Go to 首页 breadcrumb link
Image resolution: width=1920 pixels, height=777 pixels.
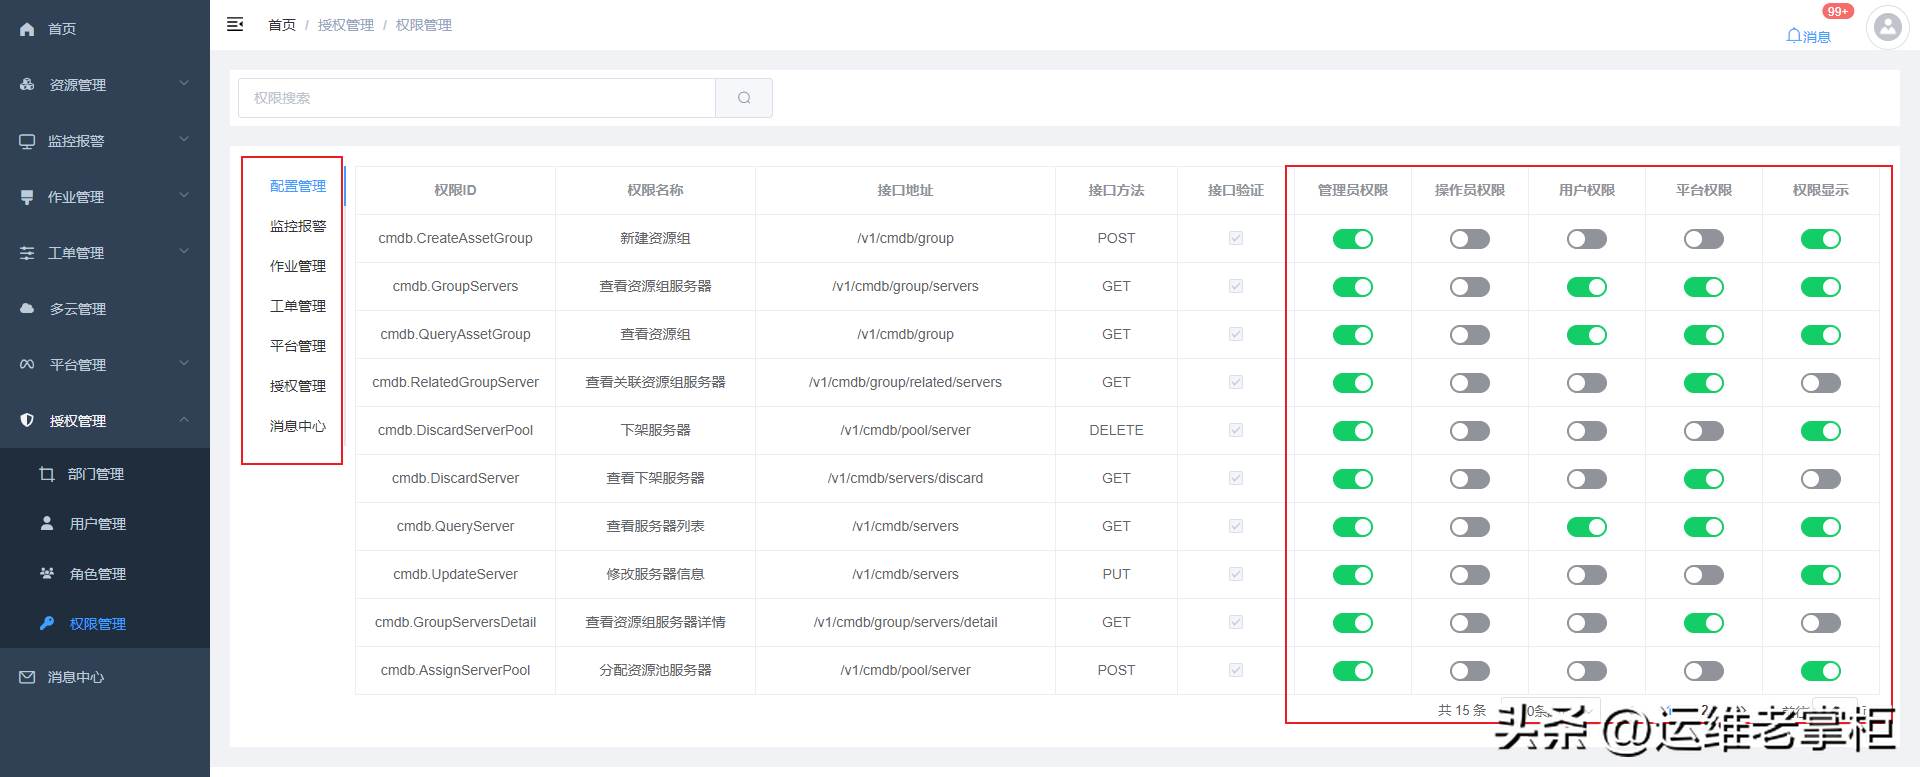[x=282, y=25]
